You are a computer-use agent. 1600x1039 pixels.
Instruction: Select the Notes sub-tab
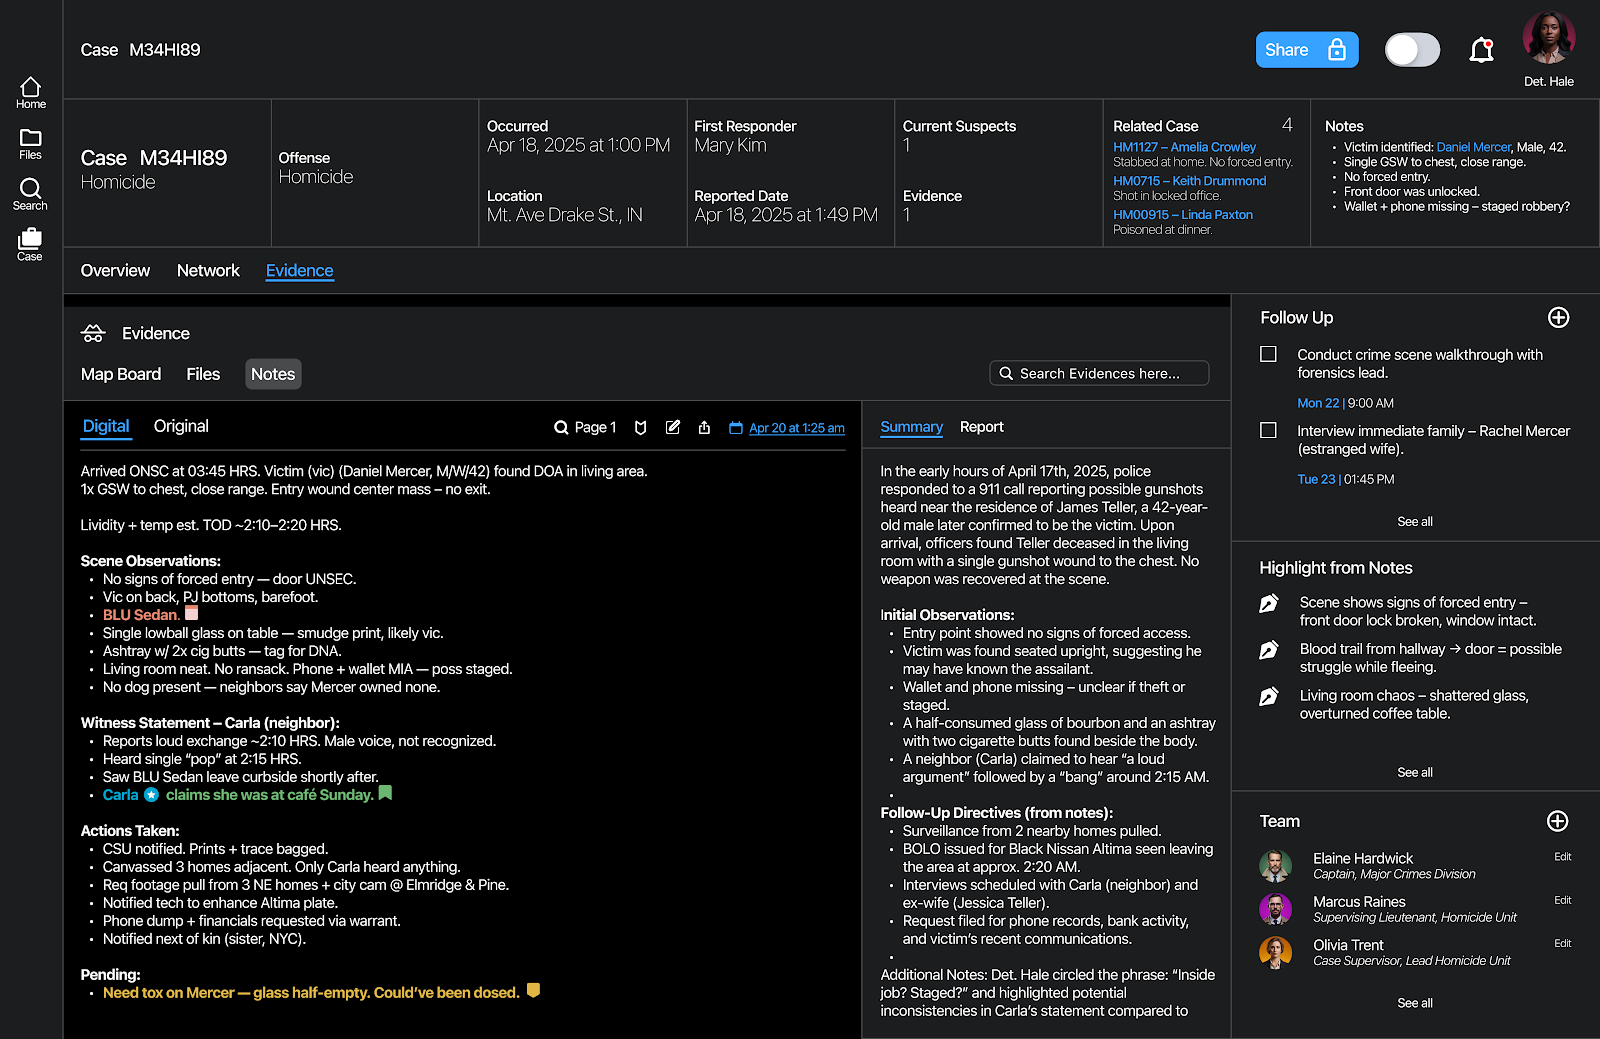pos(273,374)
